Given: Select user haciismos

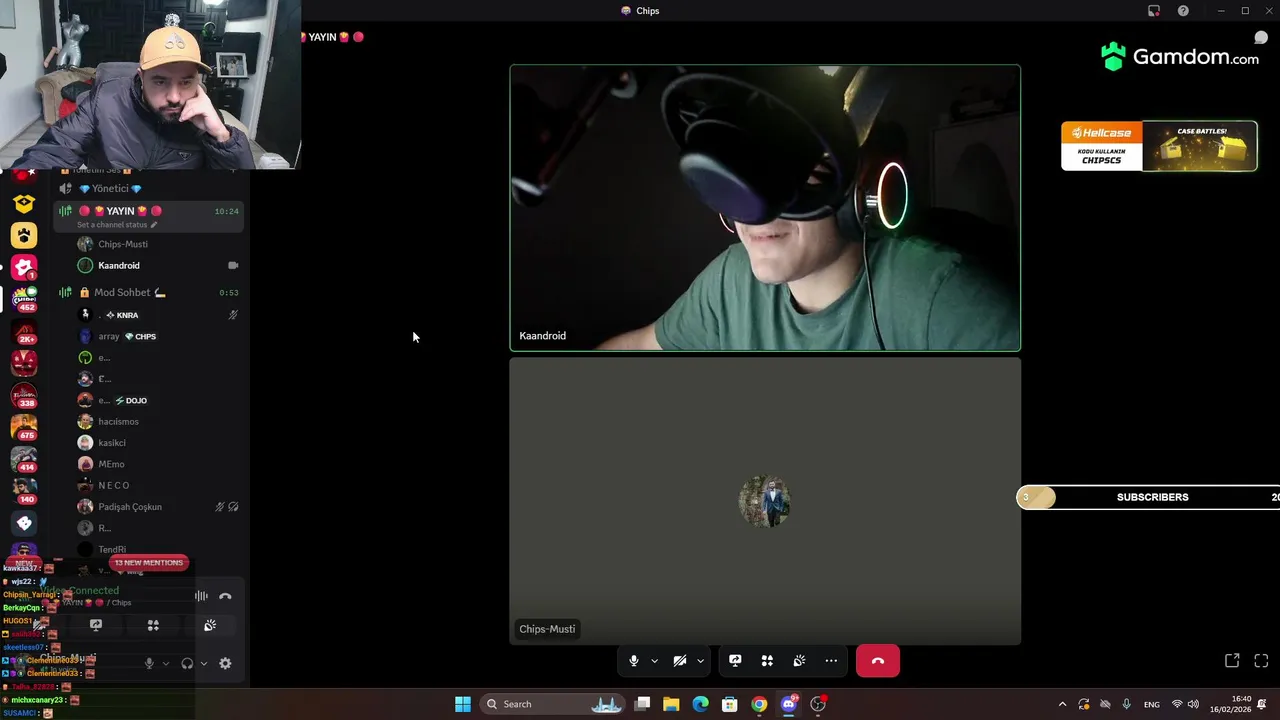Looking at the screenshot, I should (118, 421).
